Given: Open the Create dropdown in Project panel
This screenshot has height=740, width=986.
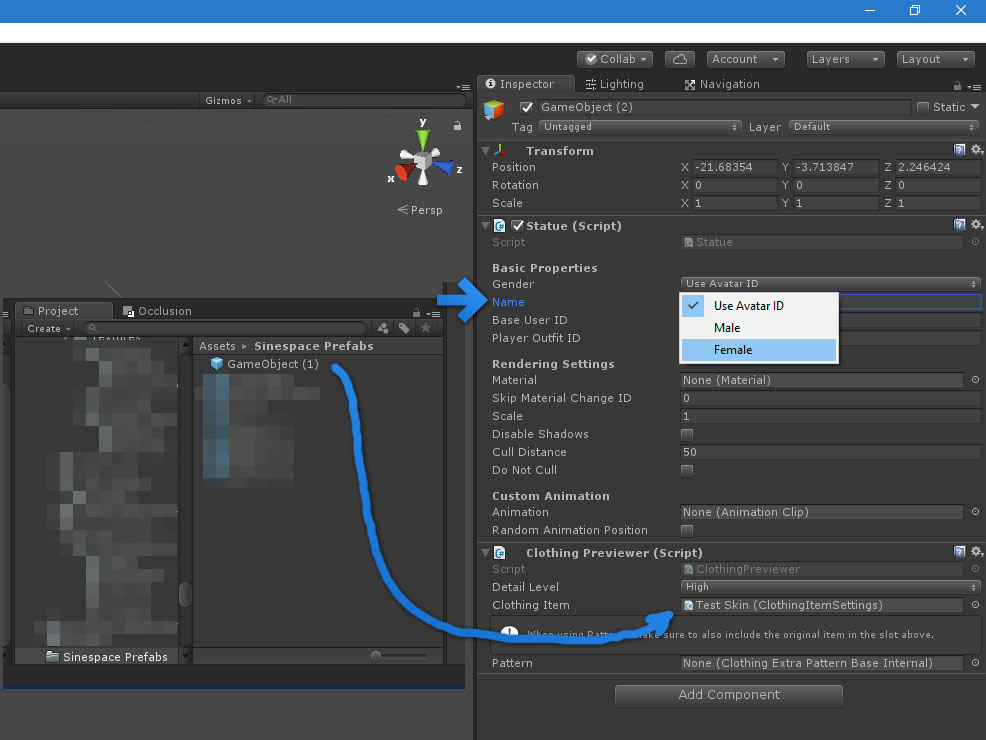Looking at the screenshot, I should pyautogui.click(x=48, y=329).
